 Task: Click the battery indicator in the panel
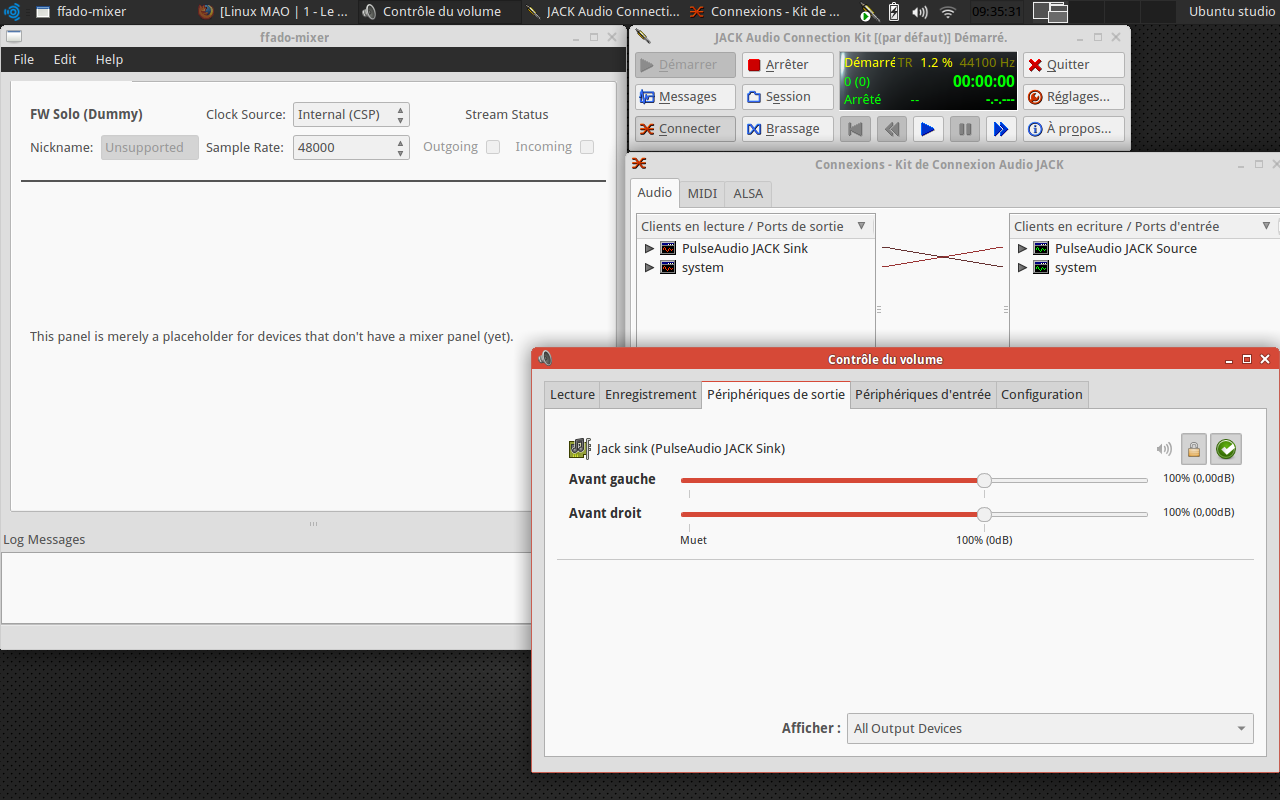point(894,12)
